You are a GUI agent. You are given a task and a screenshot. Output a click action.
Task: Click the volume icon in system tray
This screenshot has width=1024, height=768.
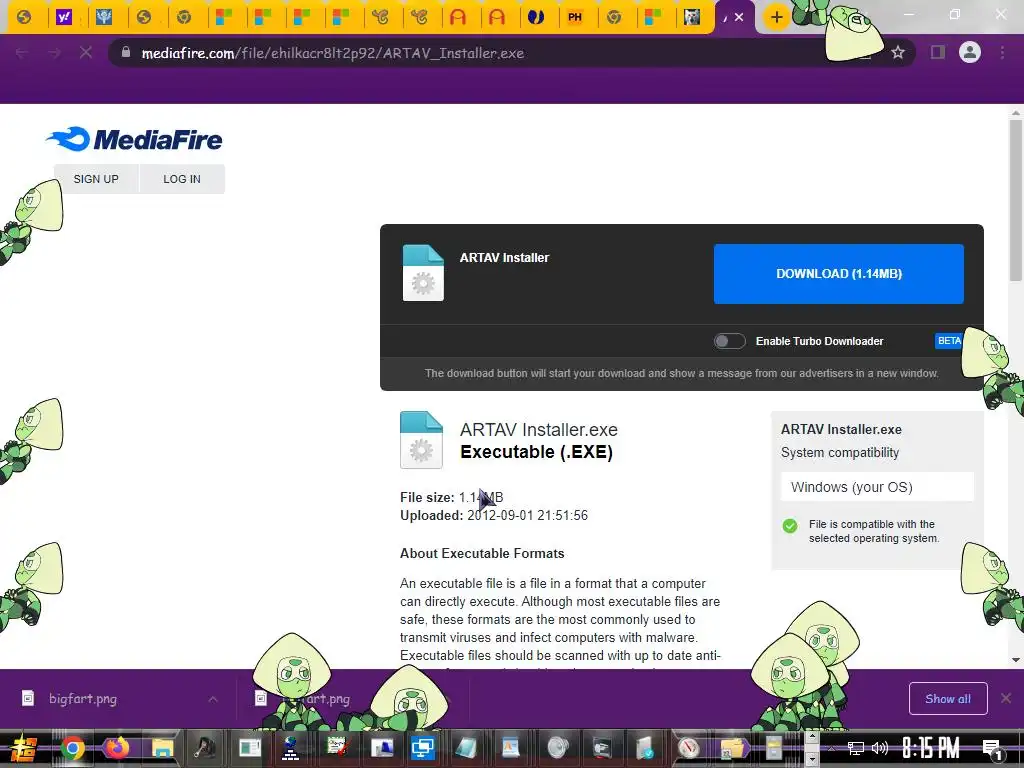point(880,748)
